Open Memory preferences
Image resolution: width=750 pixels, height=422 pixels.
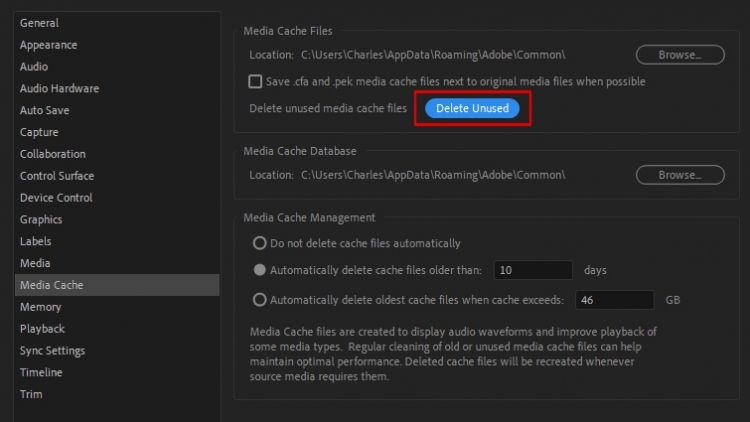pos(40,307)
